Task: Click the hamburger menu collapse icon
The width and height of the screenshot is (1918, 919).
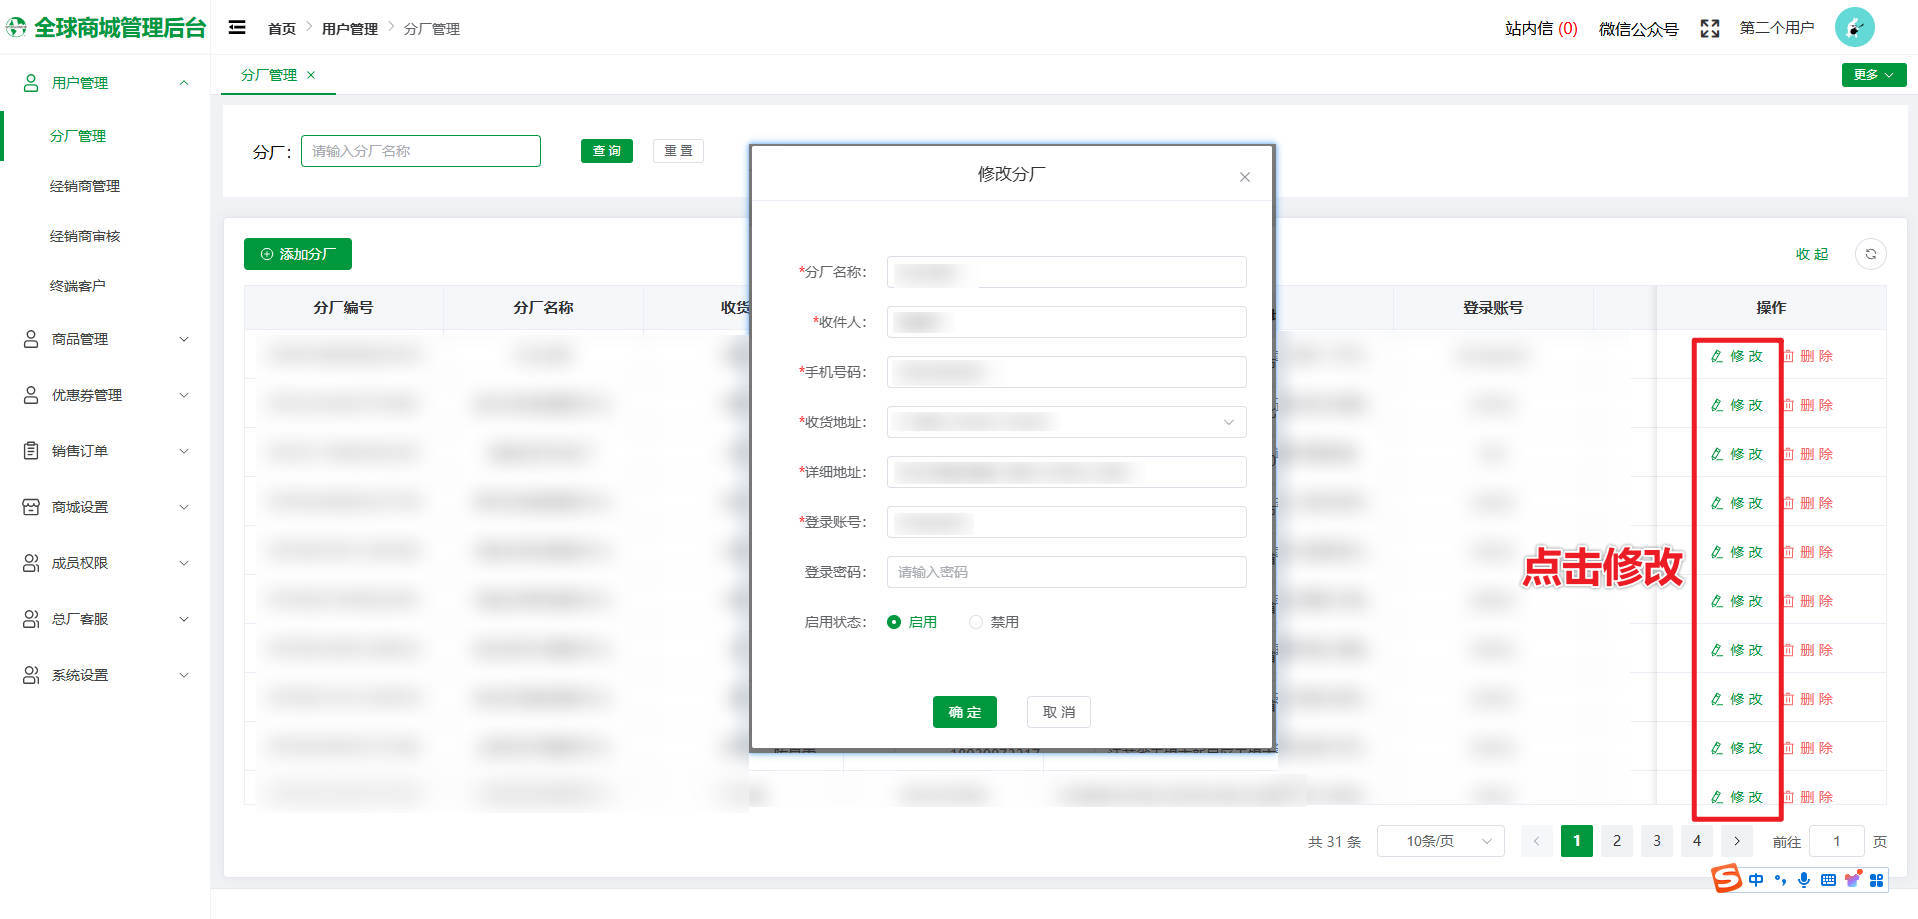Action: click(x=237, y=28)
